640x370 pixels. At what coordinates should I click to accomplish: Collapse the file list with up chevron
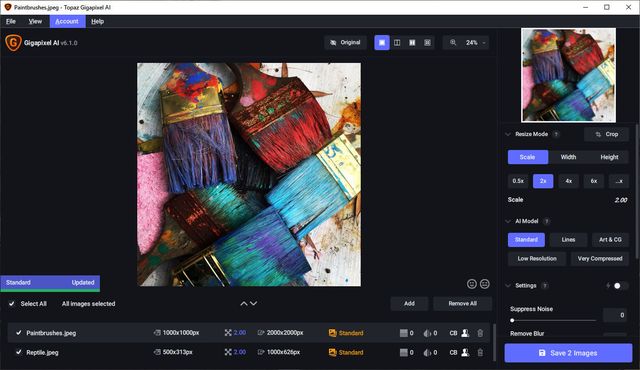[x=244, y=304]
